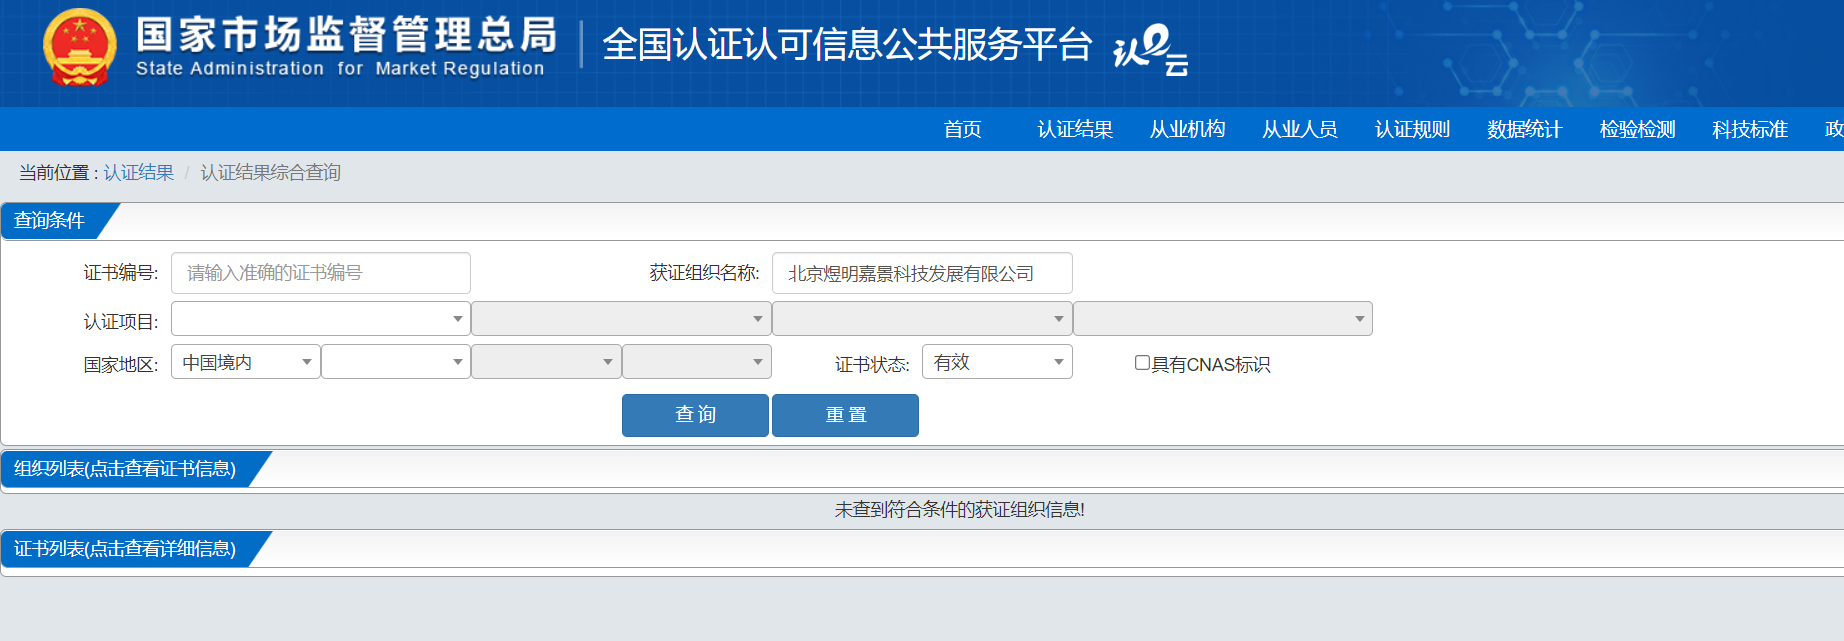
Task: Select 从业人员 navigation item
Action: 1300,129
